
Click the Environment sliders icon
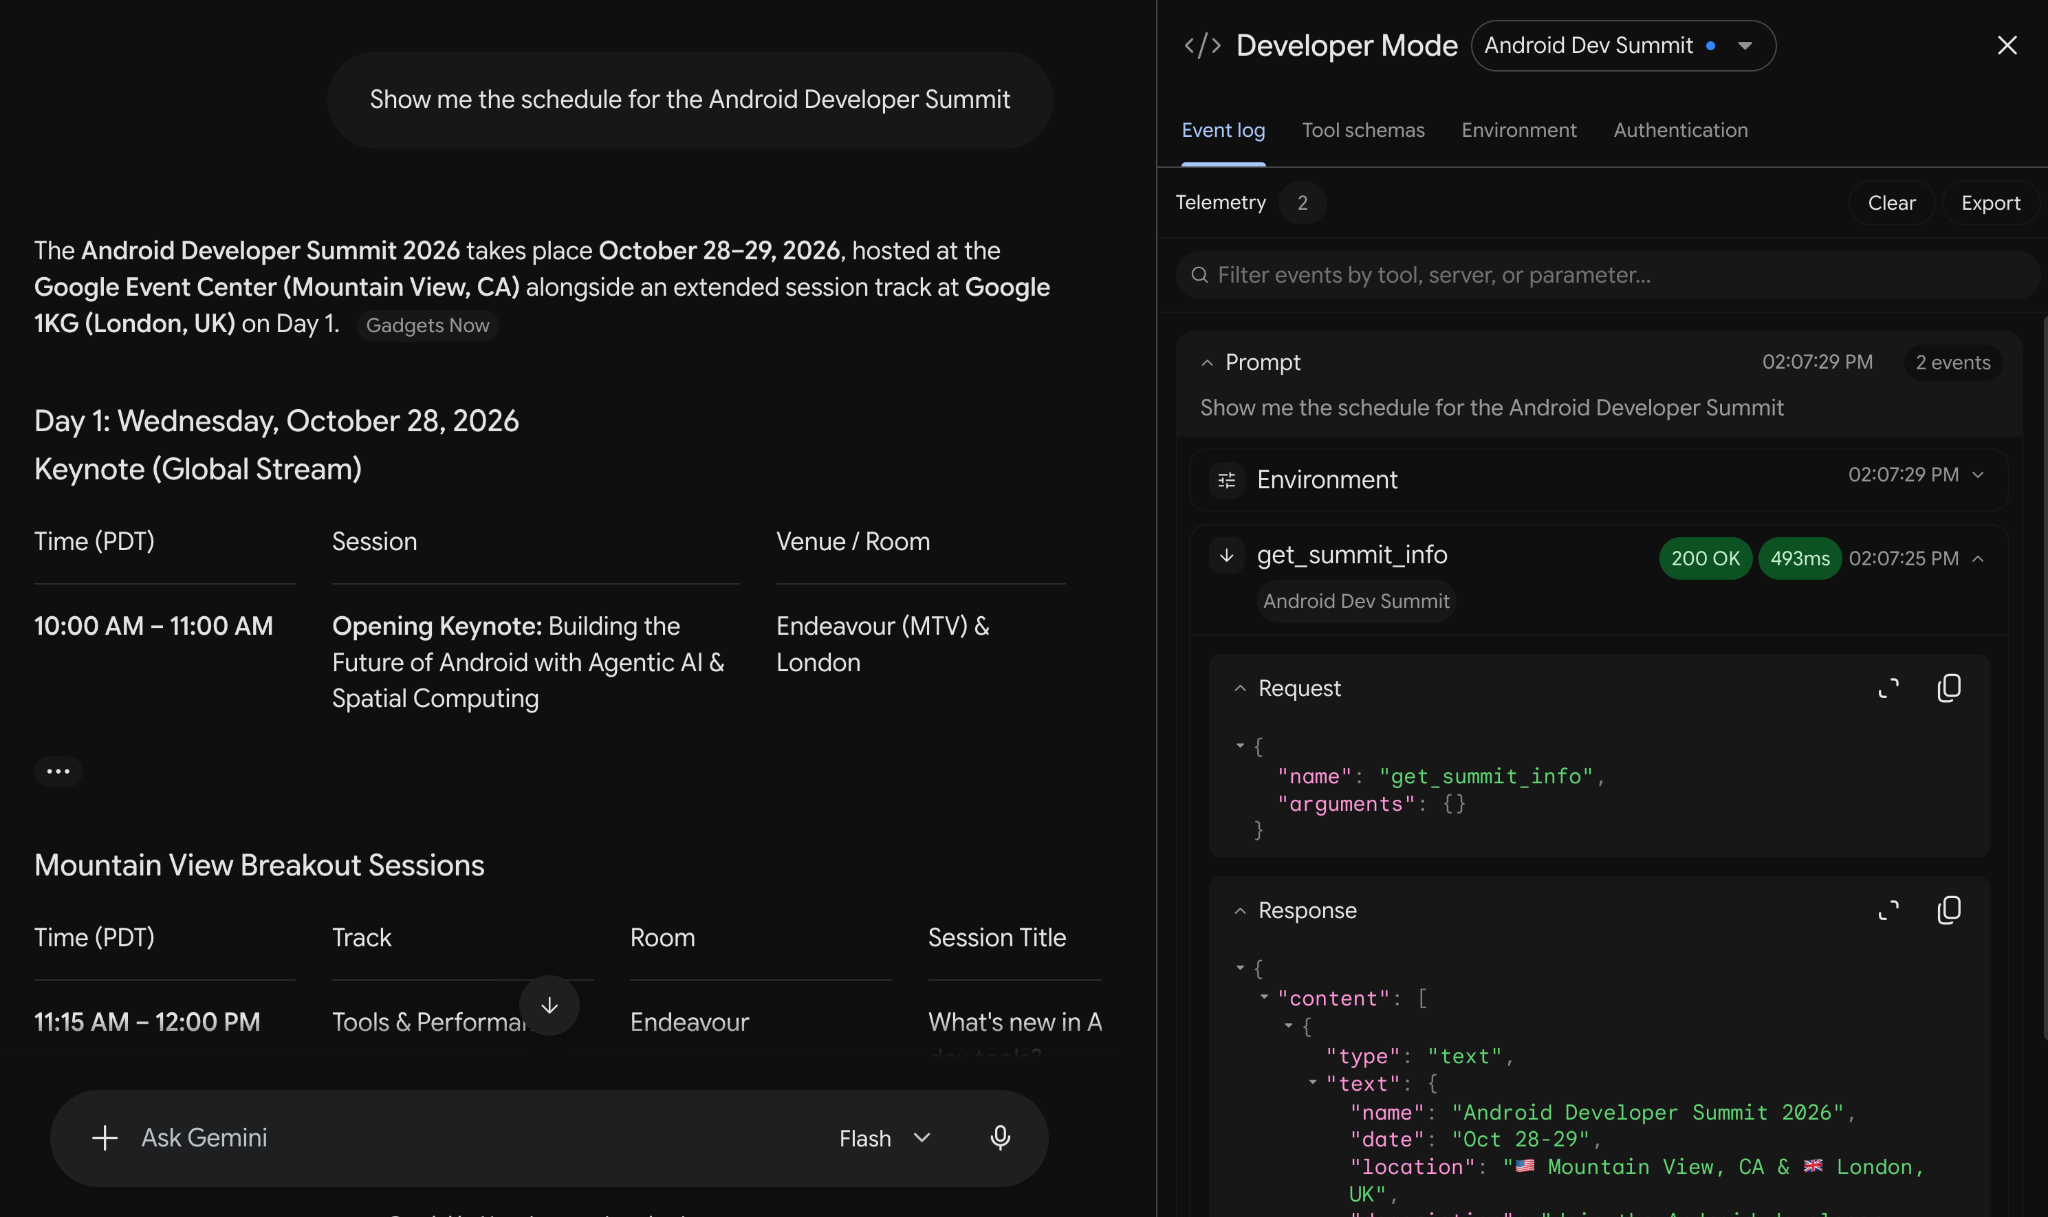click(x=1226, y=480)
